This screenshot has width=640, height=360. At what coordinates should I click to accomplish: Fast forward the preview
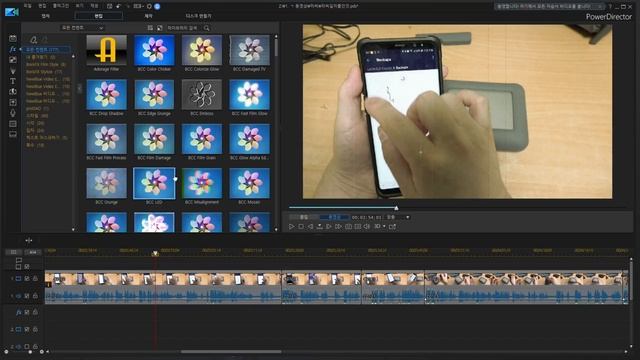point(338,226)
